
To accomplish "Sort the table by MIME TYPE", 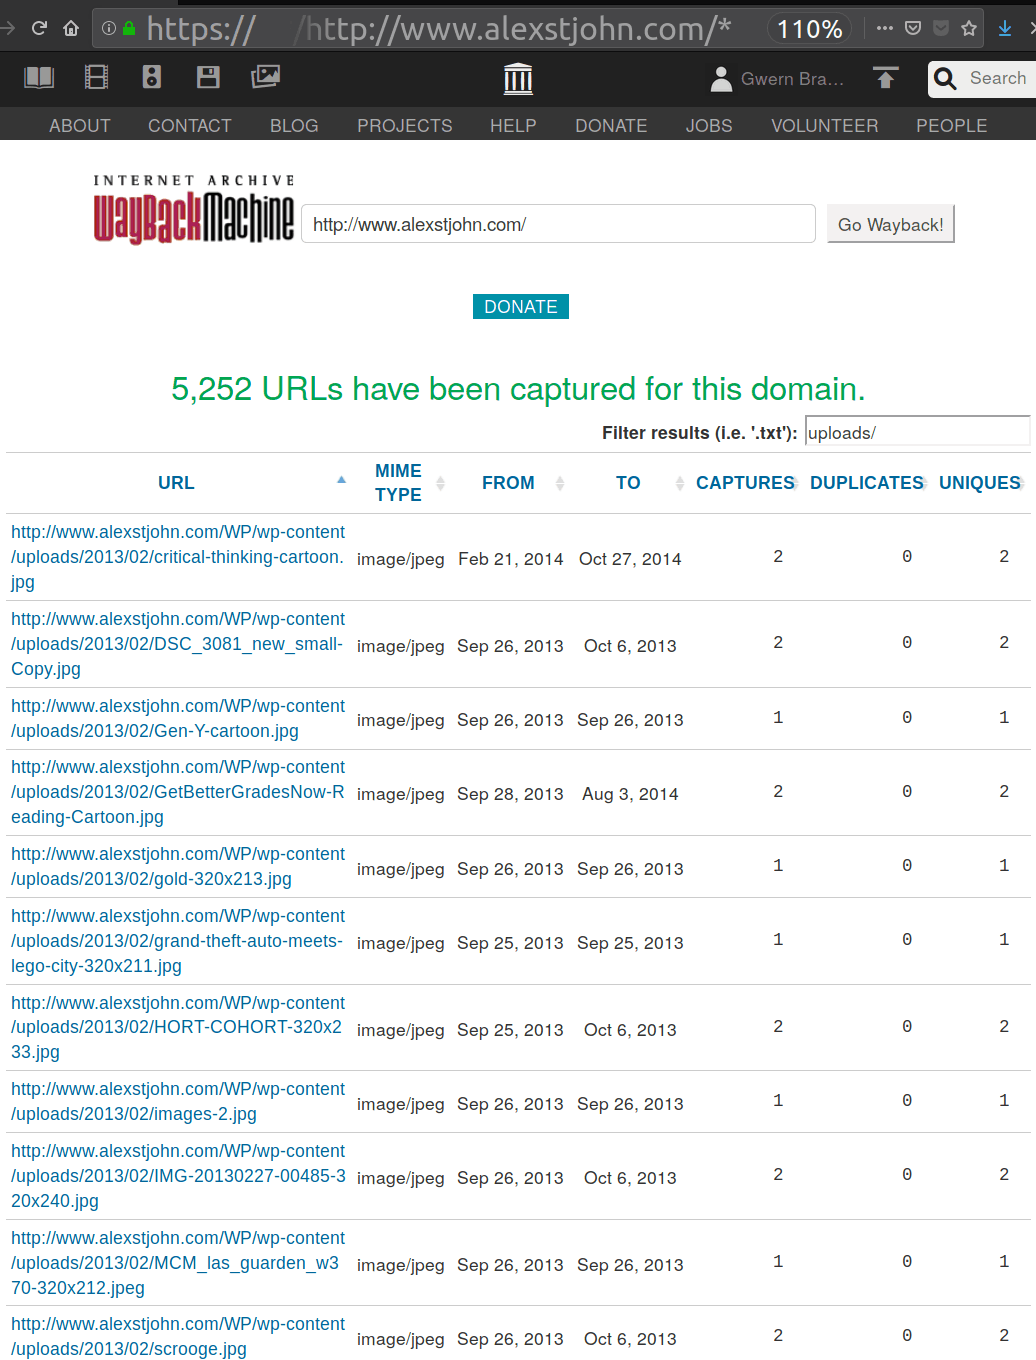I will [x=398, y=483].
